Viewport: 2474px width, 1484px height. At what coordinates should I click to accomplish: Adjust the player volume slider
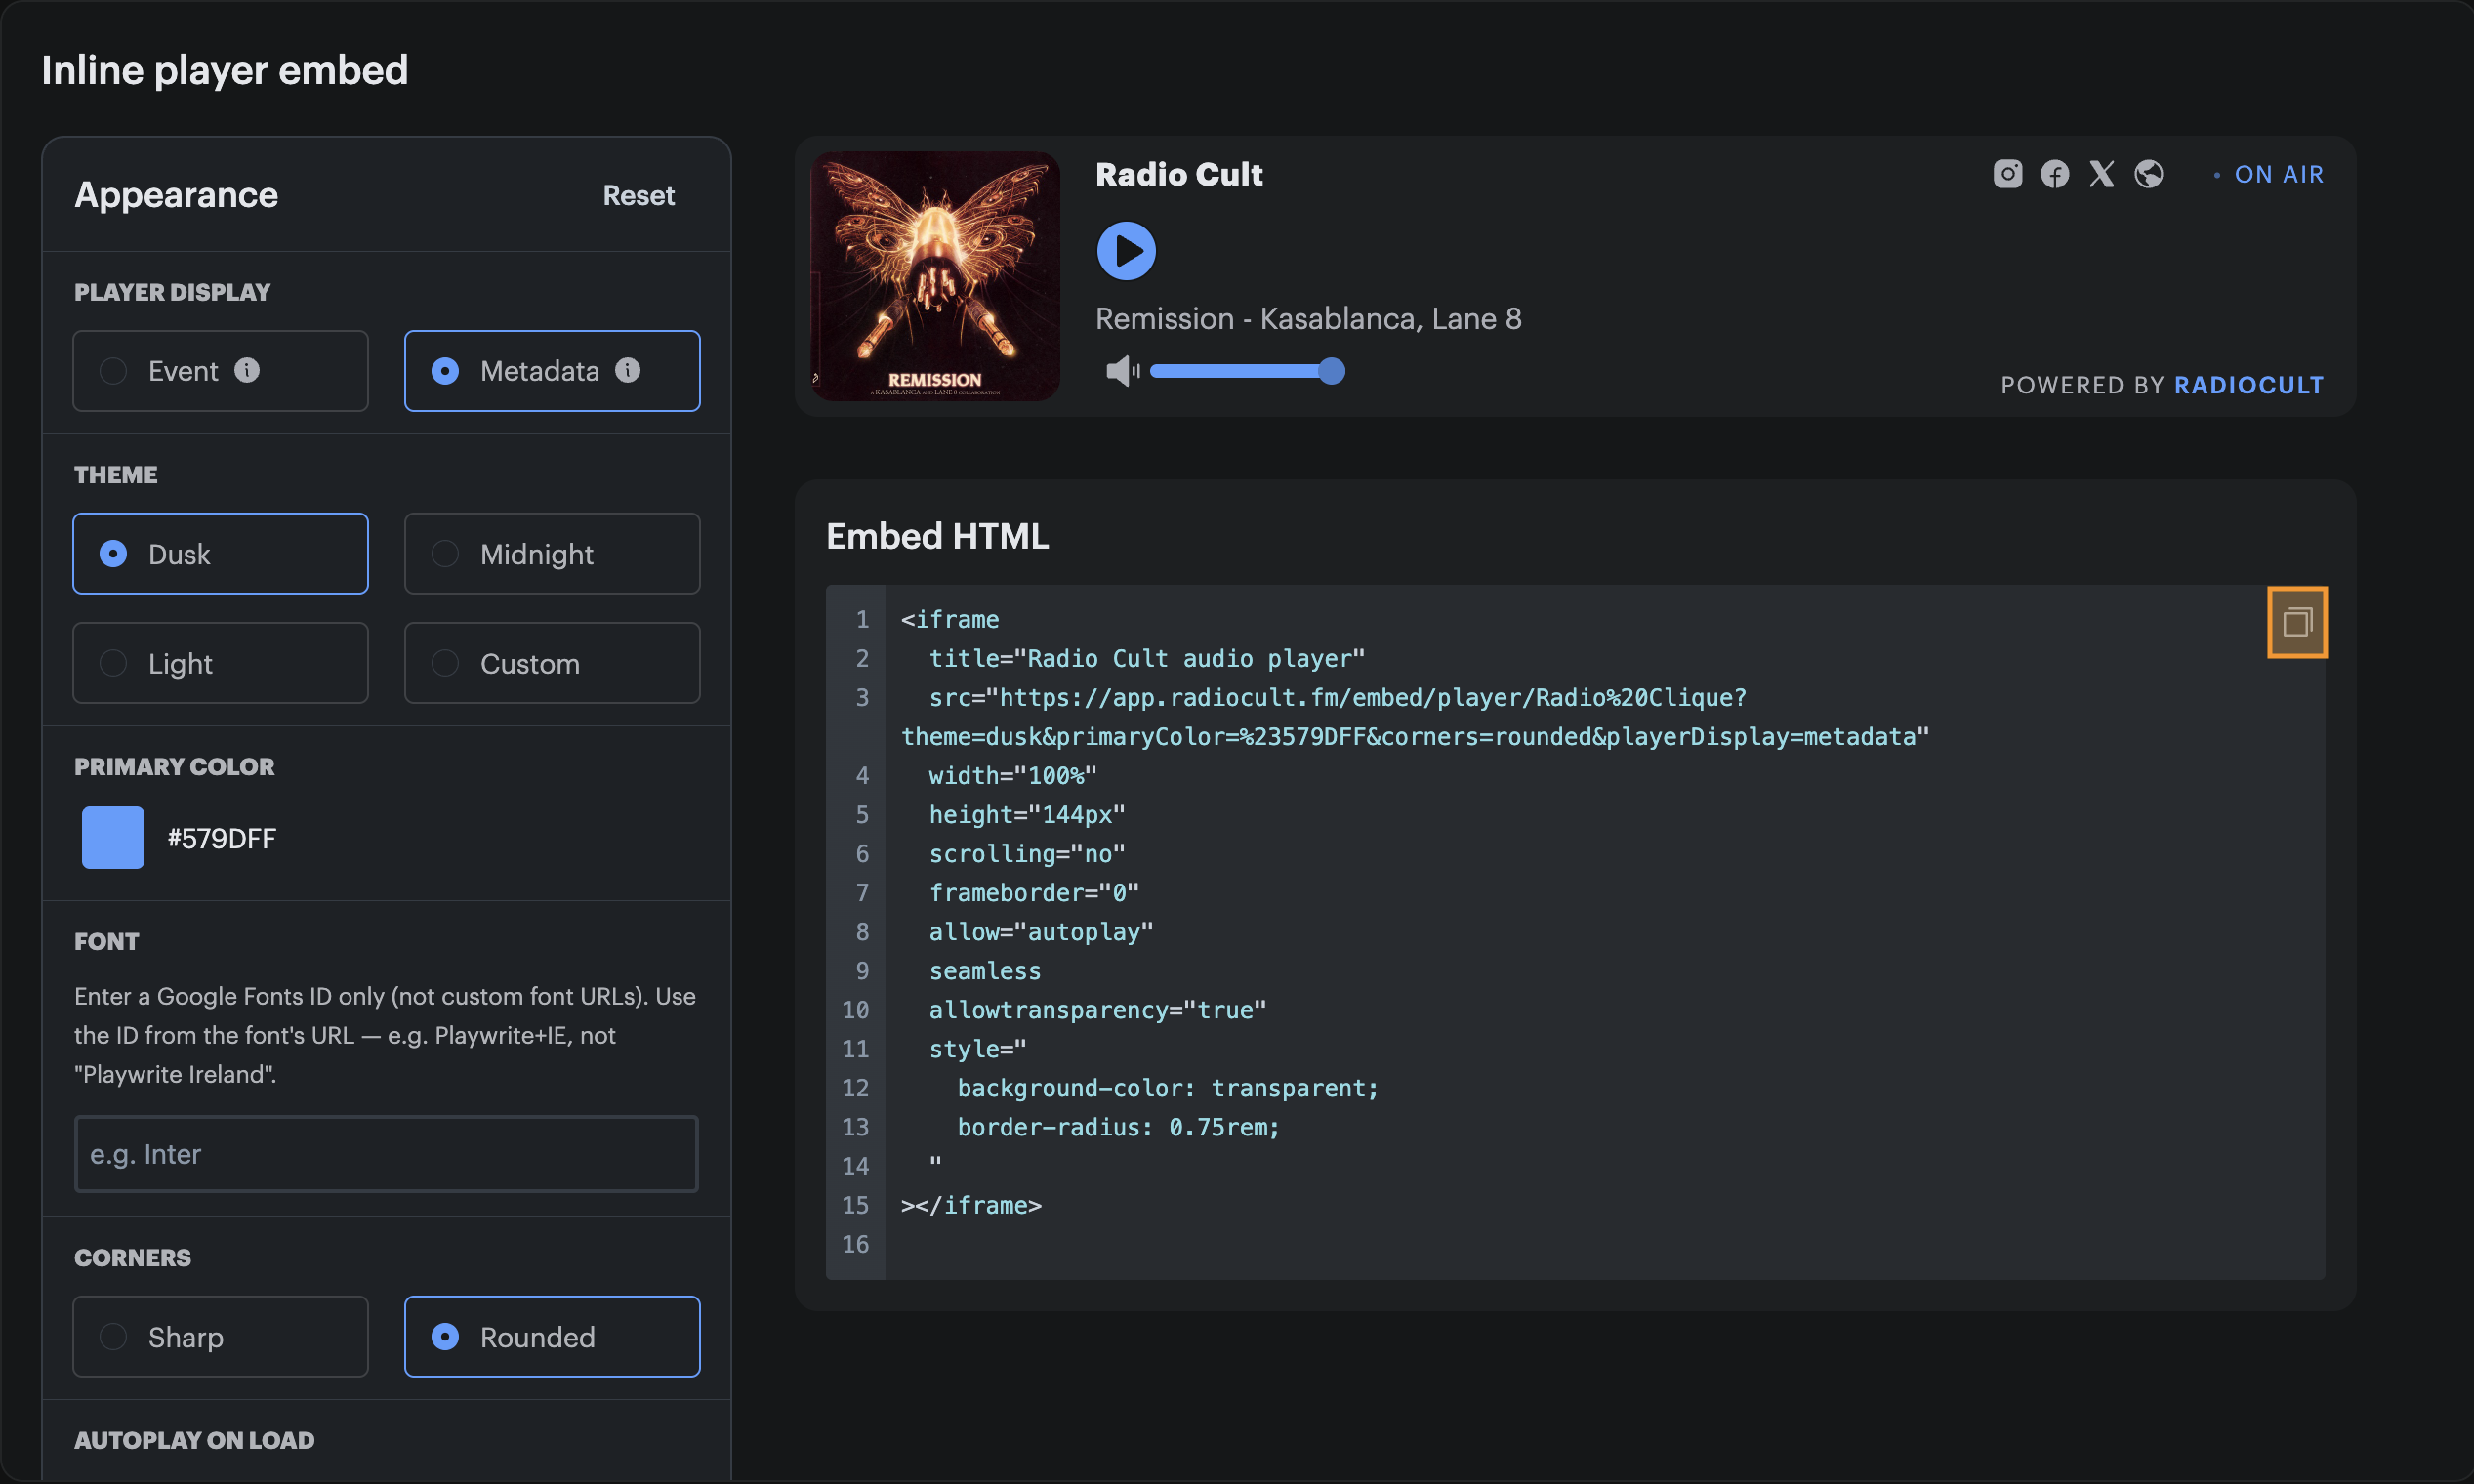(1247, 371)
